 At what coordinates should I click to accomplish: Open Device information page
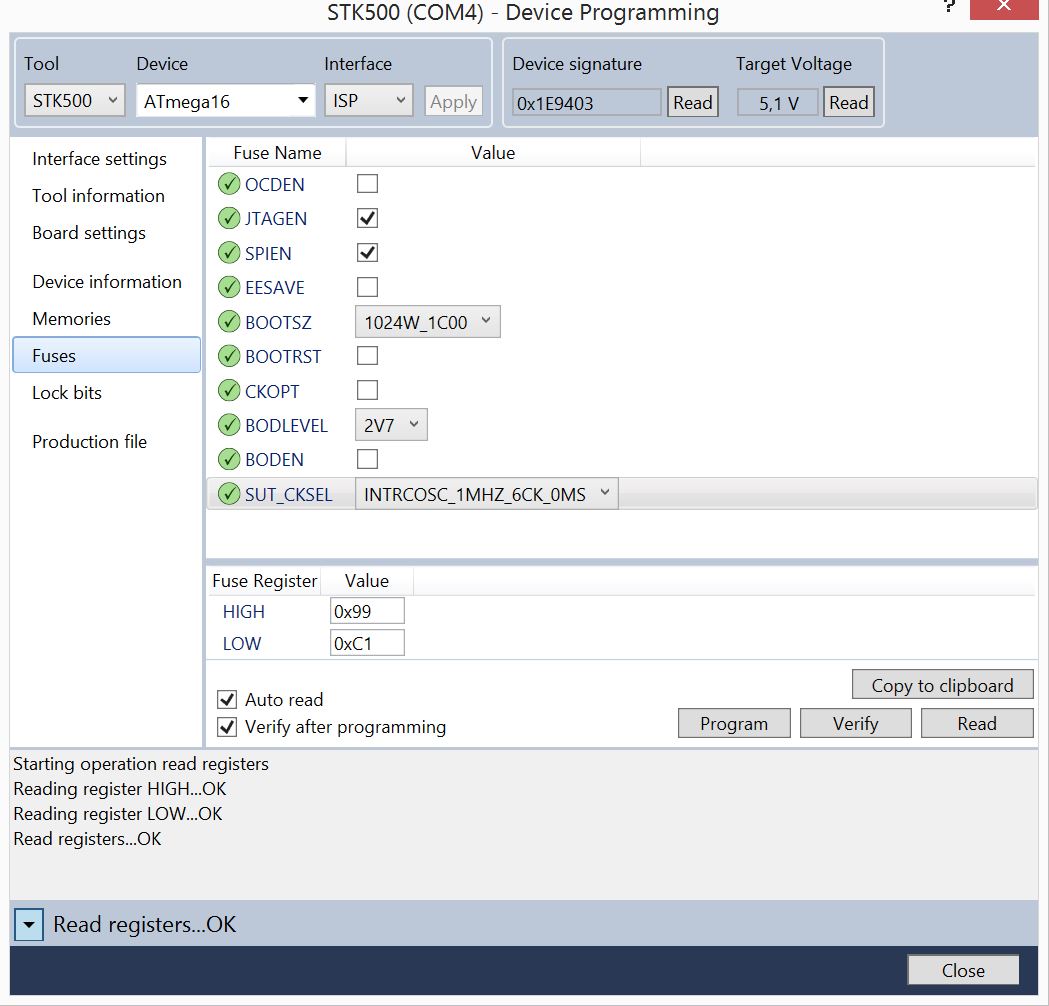pos(107,282)
